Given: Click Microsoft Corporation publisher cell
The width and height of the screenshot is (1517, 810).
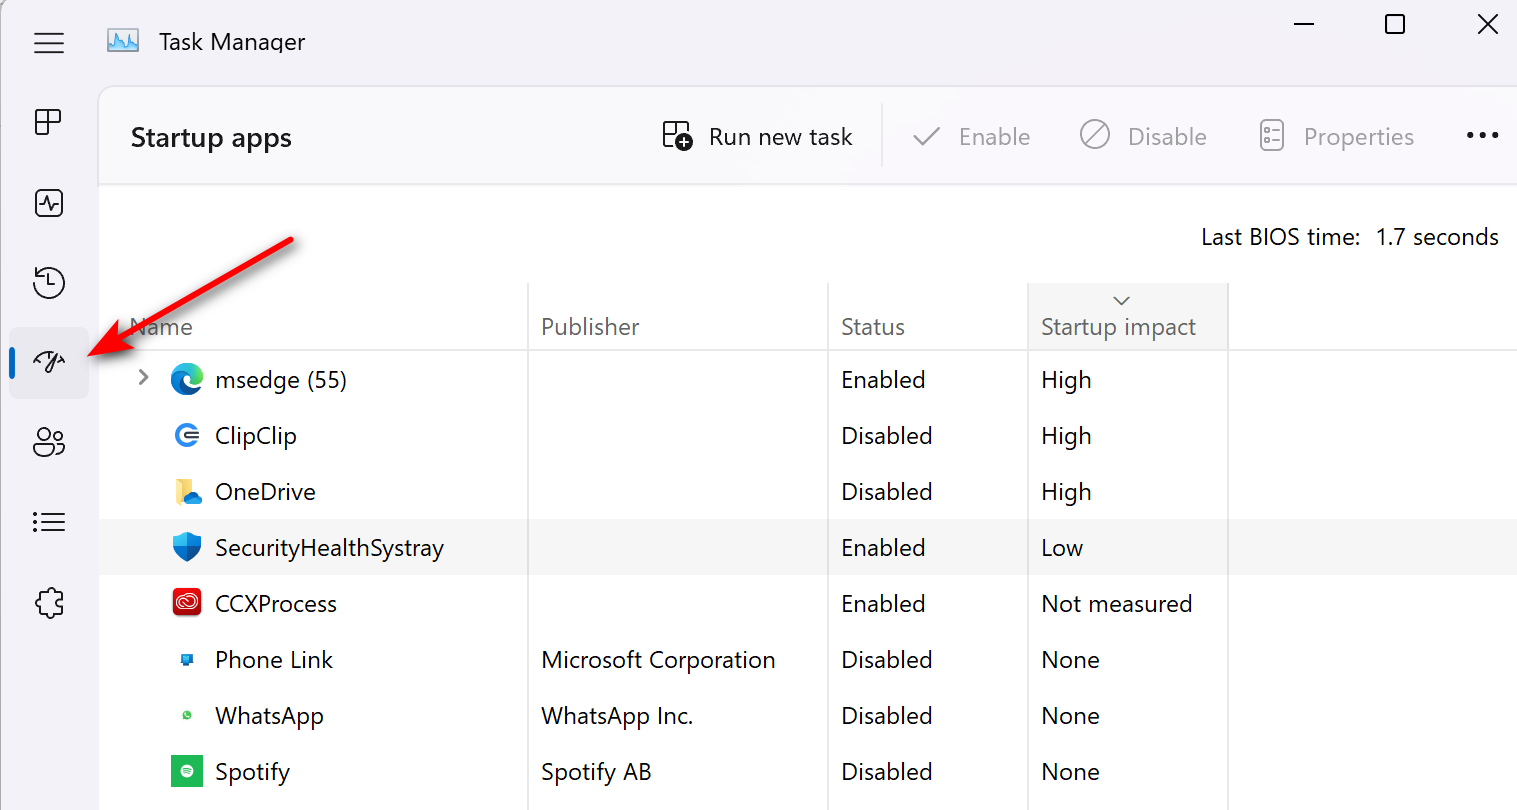Looking at the screenshot, I should [658, 660].
